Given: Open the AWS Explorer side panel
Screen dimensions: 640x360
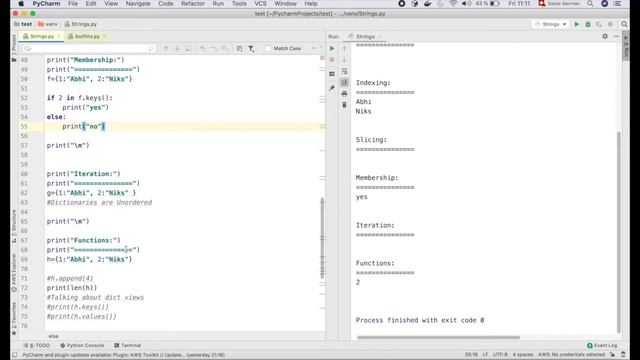Looking at the screenshot, I should [x=14, y=272].
